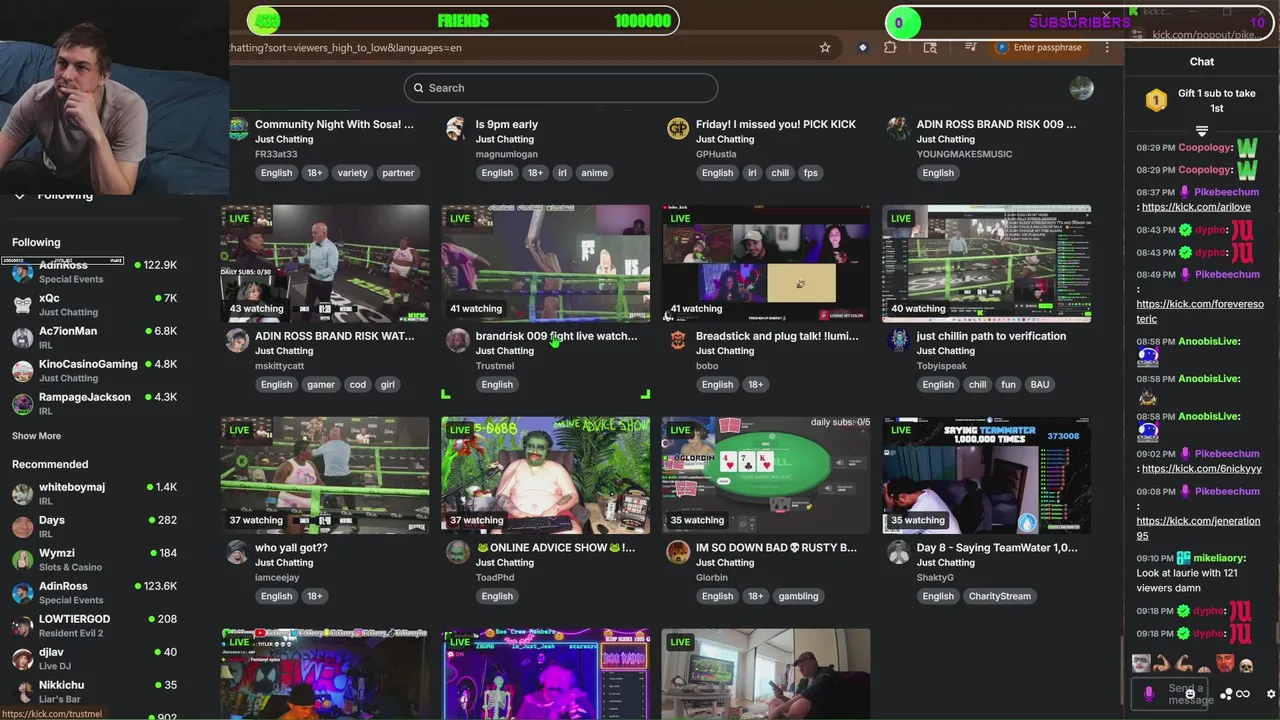Collapse the pinned gift banner in chat
This screenshot has width=1280, height=720.
1202,131
